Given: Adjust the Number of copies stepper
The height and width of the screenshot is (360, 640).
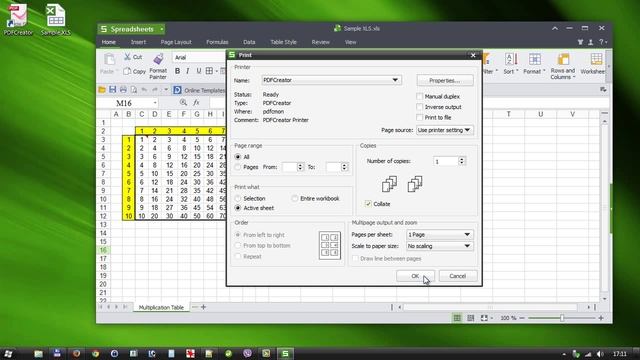Looking at the screenshot, I should click(x=462, y=161).
